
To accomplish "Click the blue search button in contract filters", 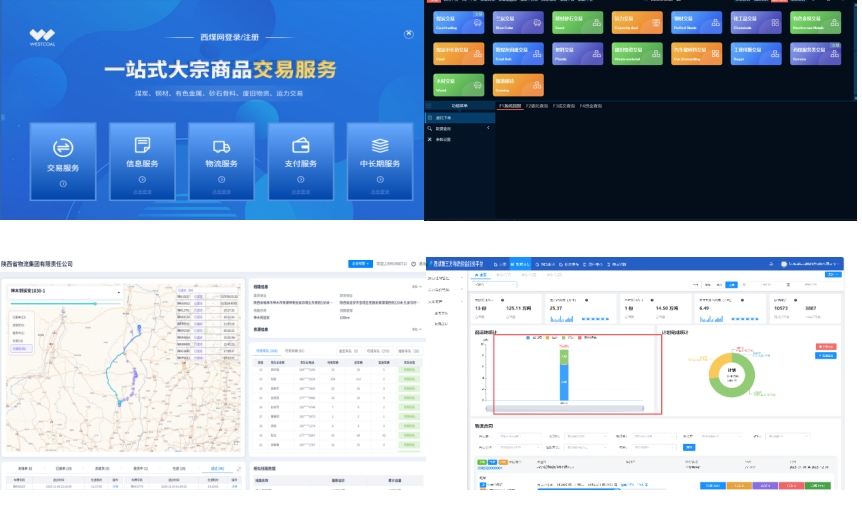I will (x=688, y=447).
